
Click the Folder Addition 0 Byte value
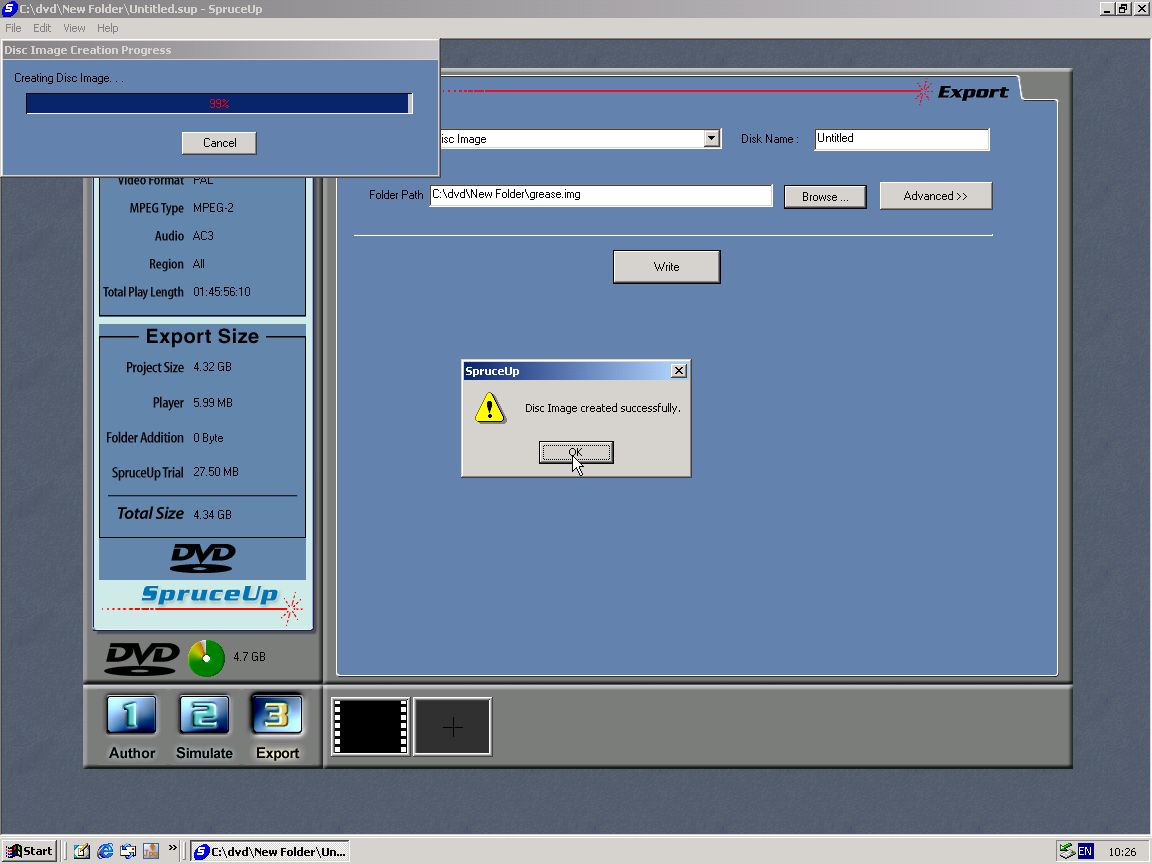[x=208, y=438]
